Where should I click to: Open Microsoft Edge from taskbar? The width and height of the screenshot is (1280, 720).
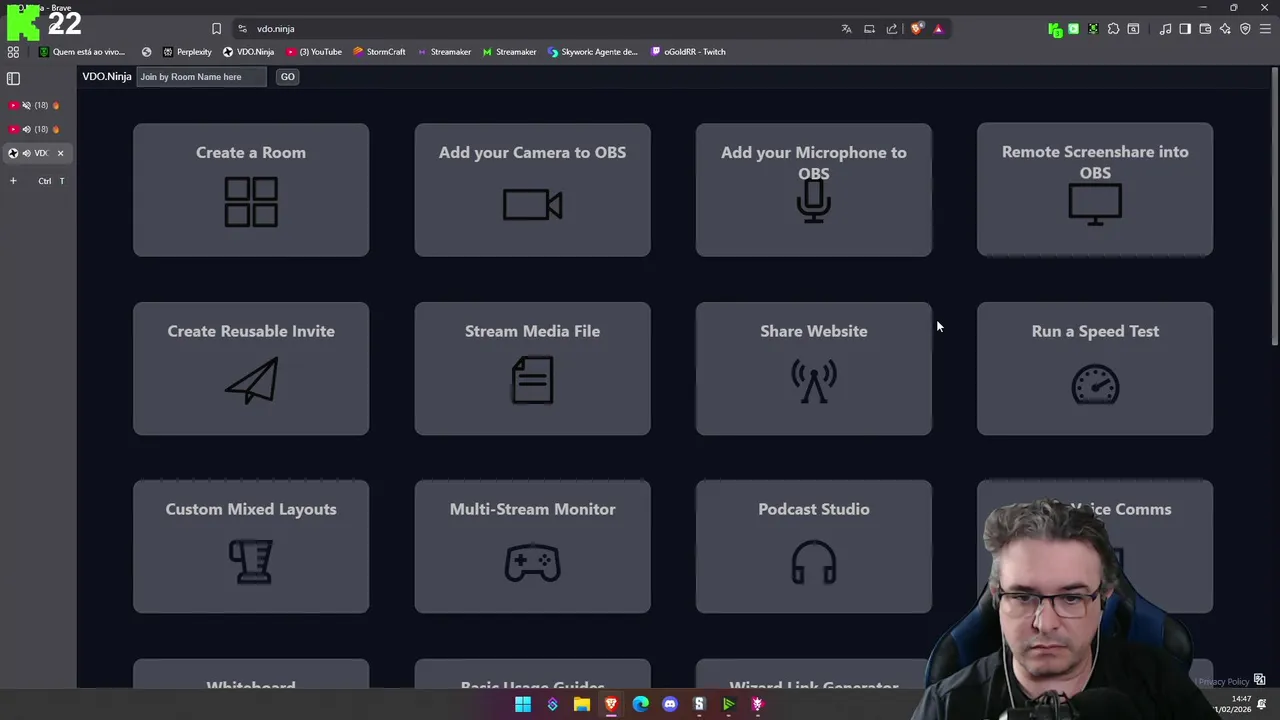click(640, 704)
